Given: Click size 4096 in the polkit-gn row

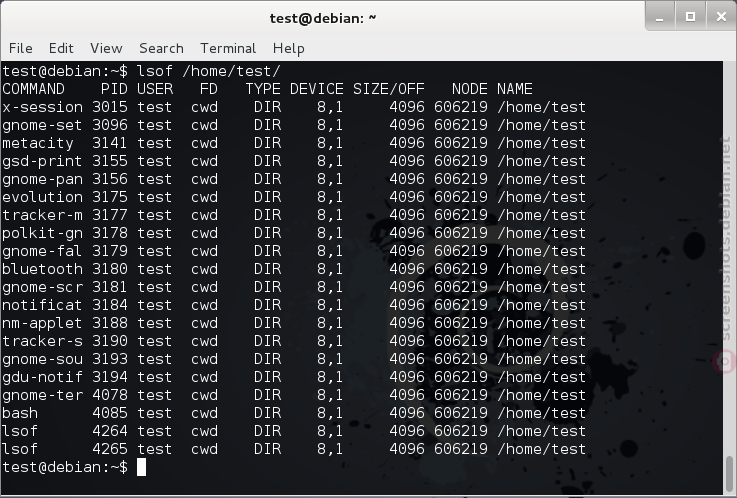Looking at the screenshot, I should pos(407,233).
